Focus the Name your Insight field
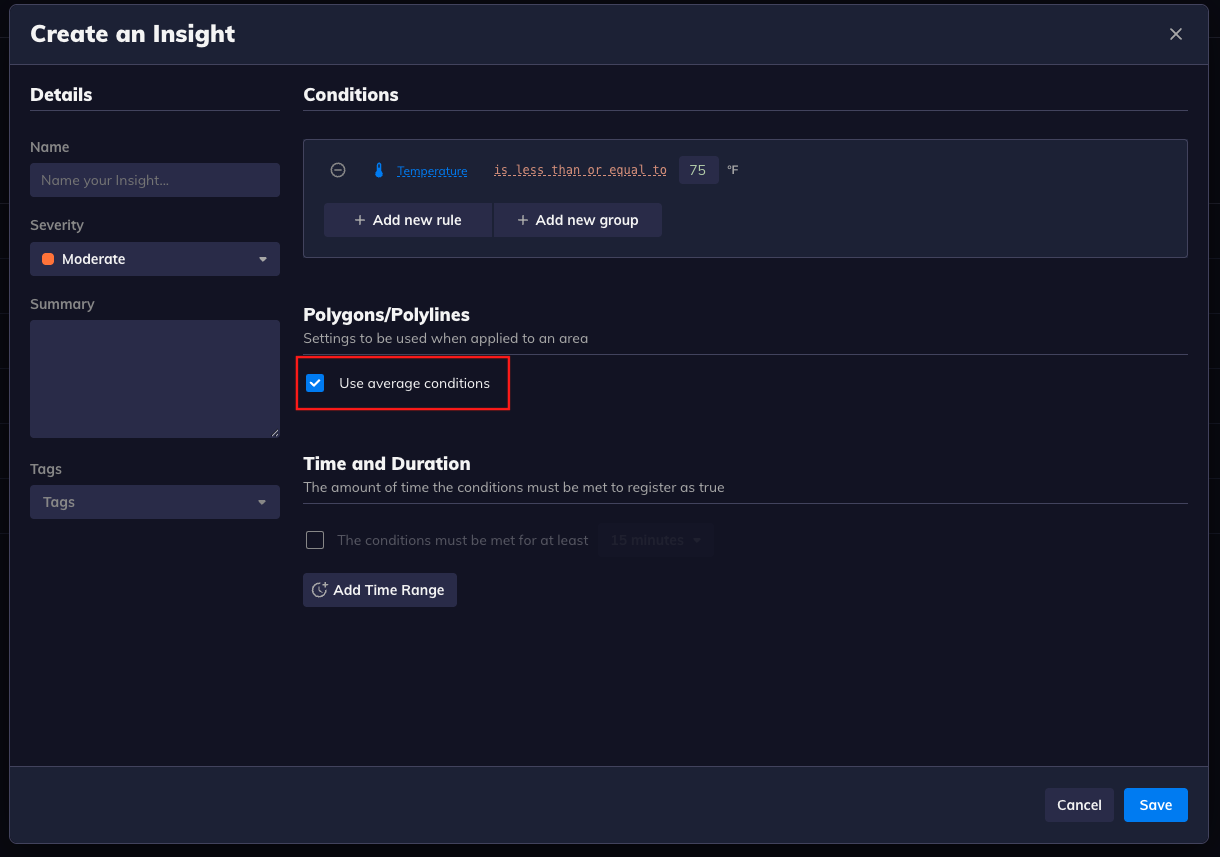Image resolution: width=1220 pixels, height=857 pixels. coord(155,180)
